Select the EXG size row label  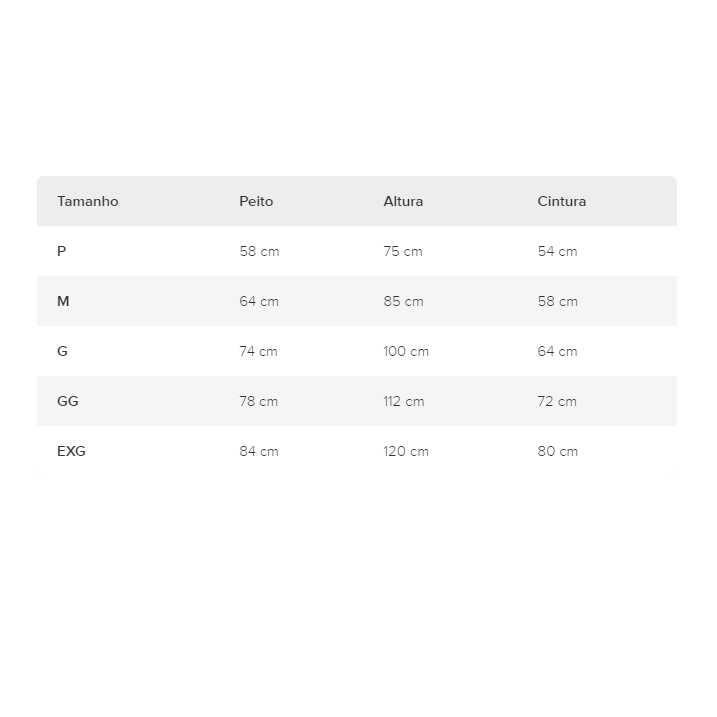point(71,451)
